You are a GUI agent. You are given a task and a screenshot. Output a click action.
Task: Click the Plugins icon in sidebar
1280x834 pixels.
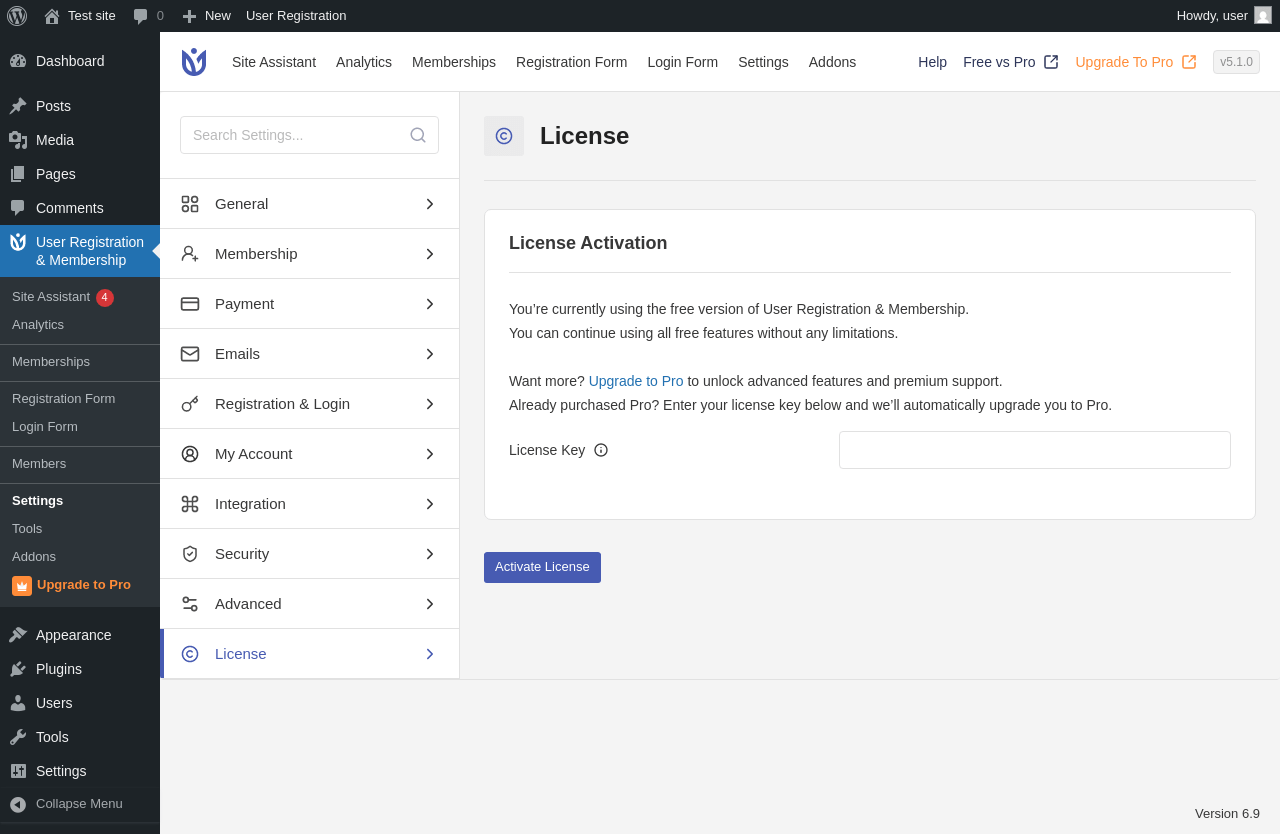(x=18, y=669)
